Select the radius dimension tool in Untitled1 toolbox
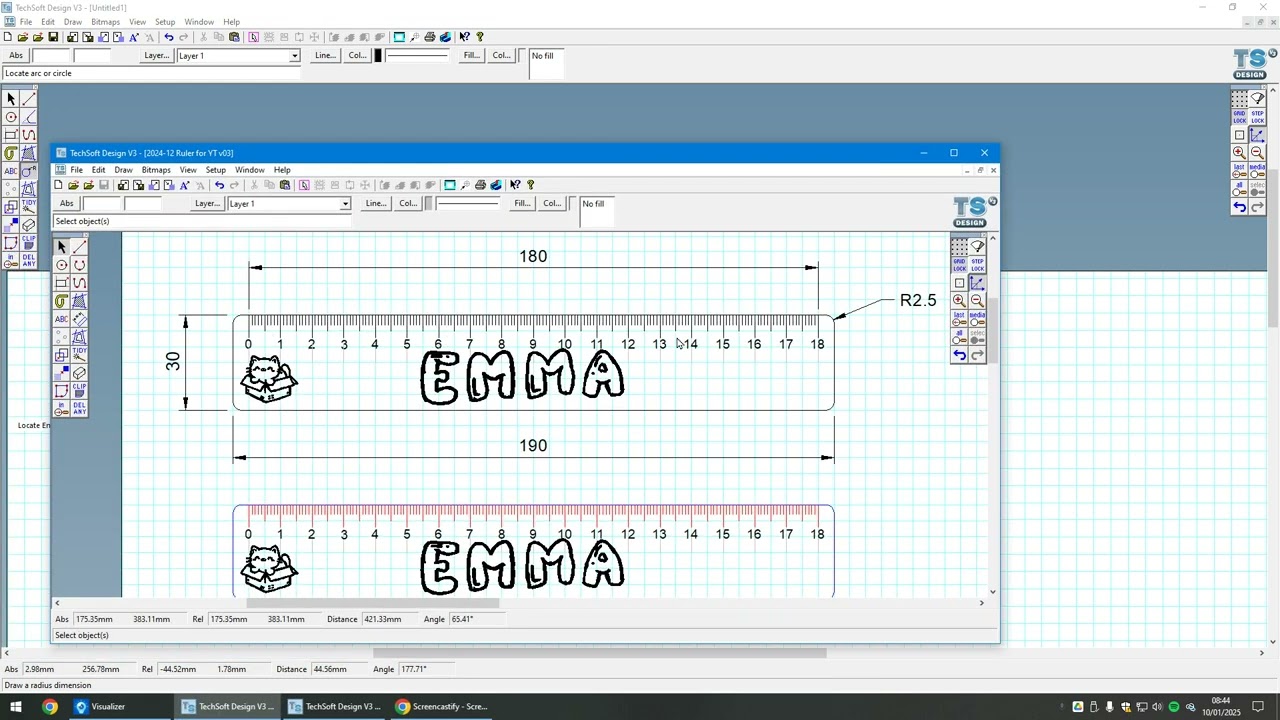Viewport: 1280px width, 720px height. click(28, 171)
